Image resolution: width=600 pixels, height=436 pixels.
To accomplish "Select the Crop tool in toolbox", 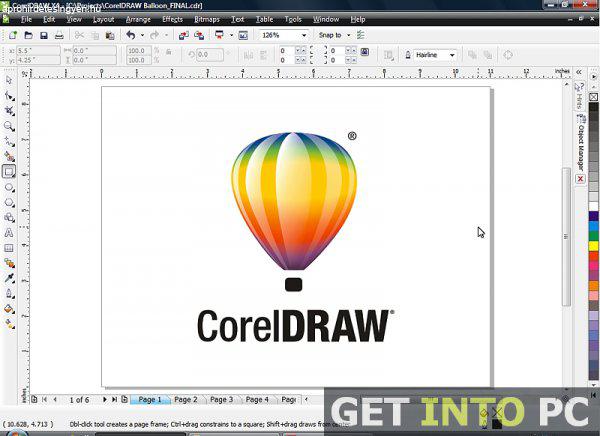I will (x=9, y=111).
